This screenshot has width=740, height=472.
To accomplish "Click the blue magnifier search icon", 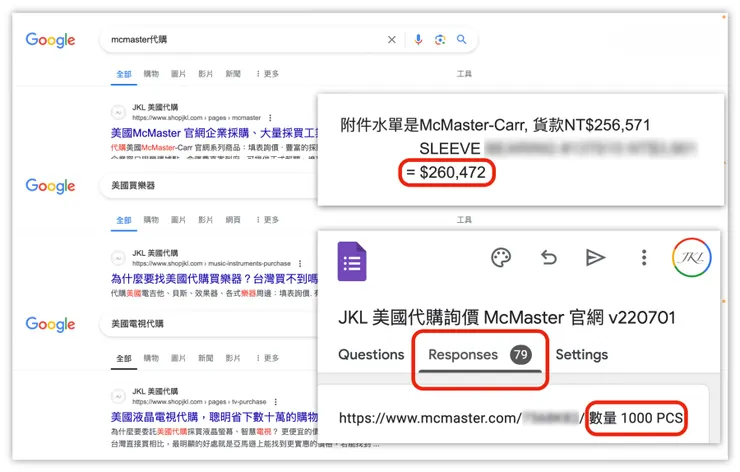I will pos(462,40).
